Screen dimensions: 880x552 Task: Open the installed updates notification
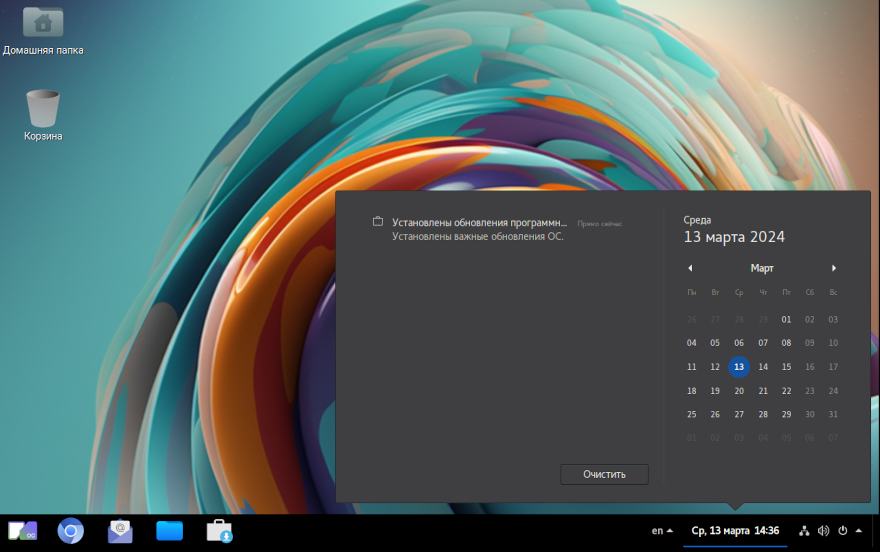coord(478,229)
